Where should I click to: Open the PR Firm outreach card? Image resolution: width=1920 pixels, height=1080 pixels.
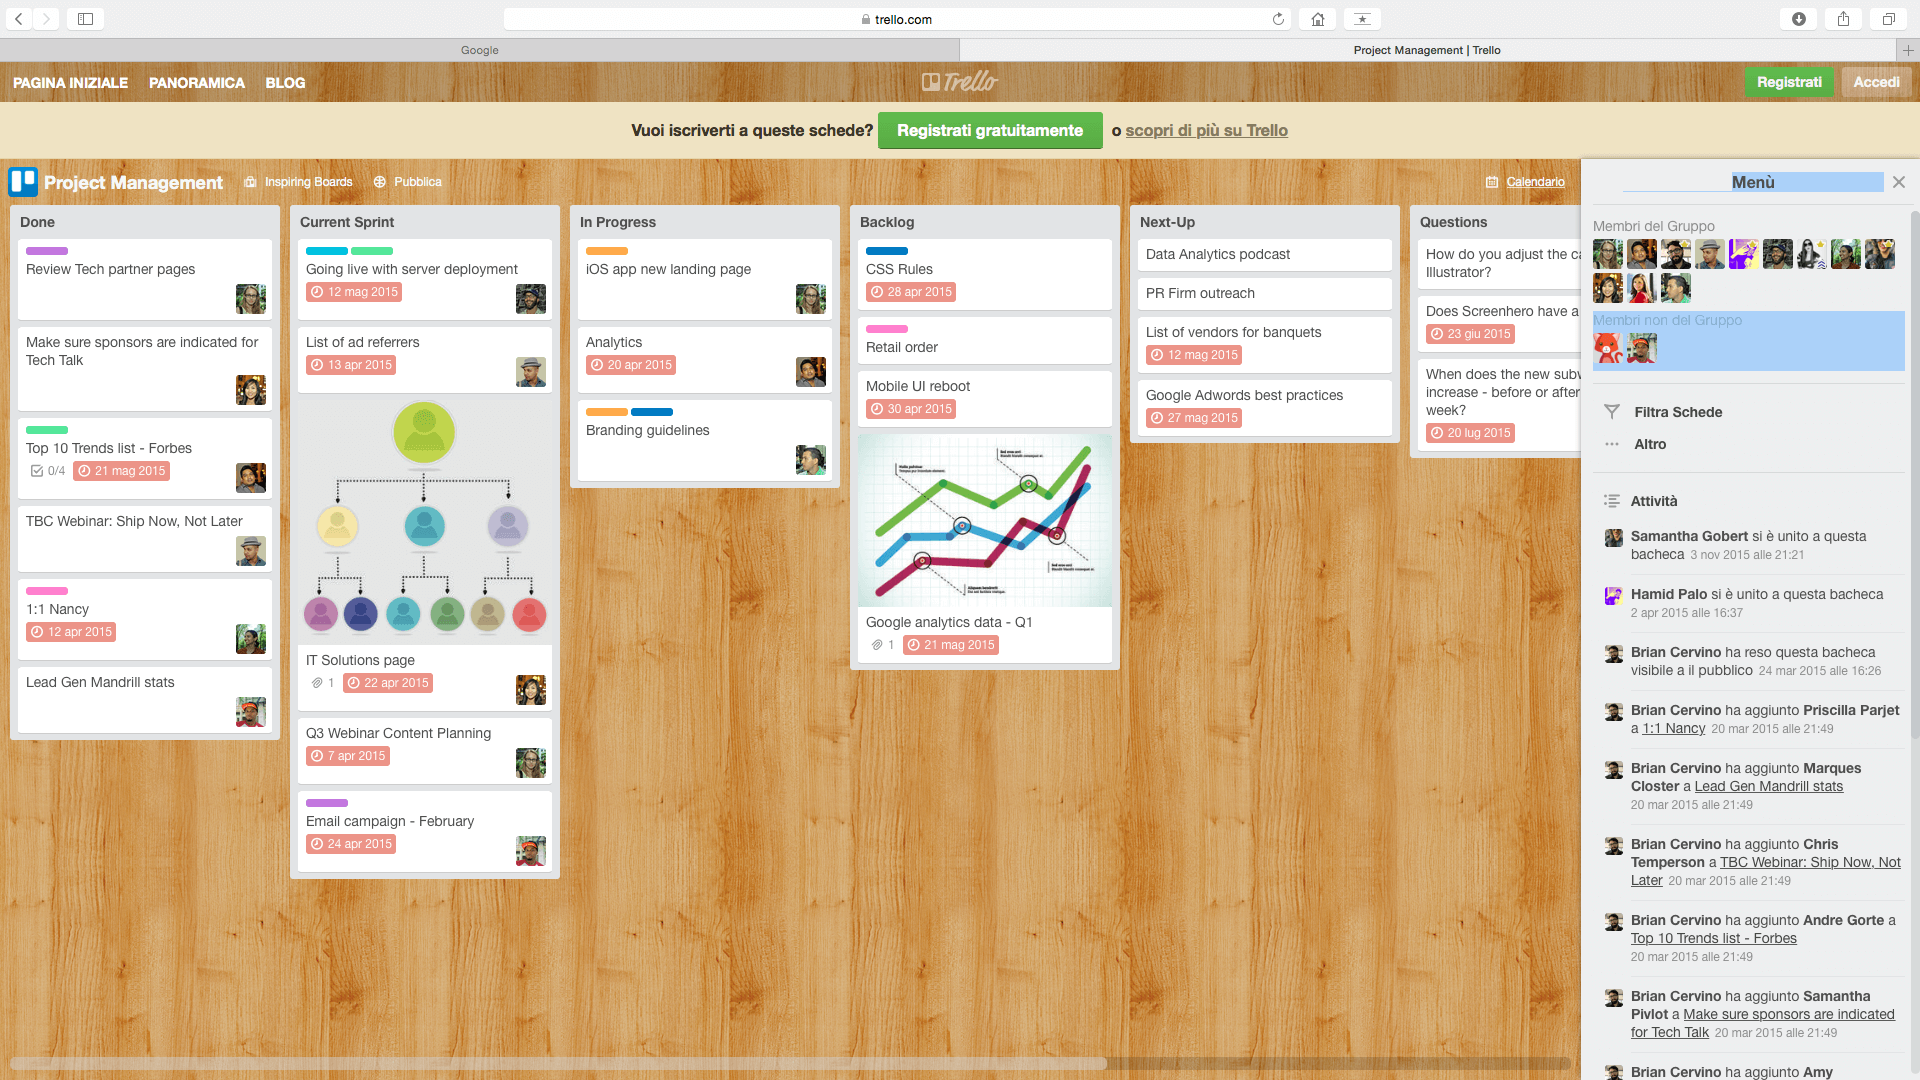[x=1265, y=294]
